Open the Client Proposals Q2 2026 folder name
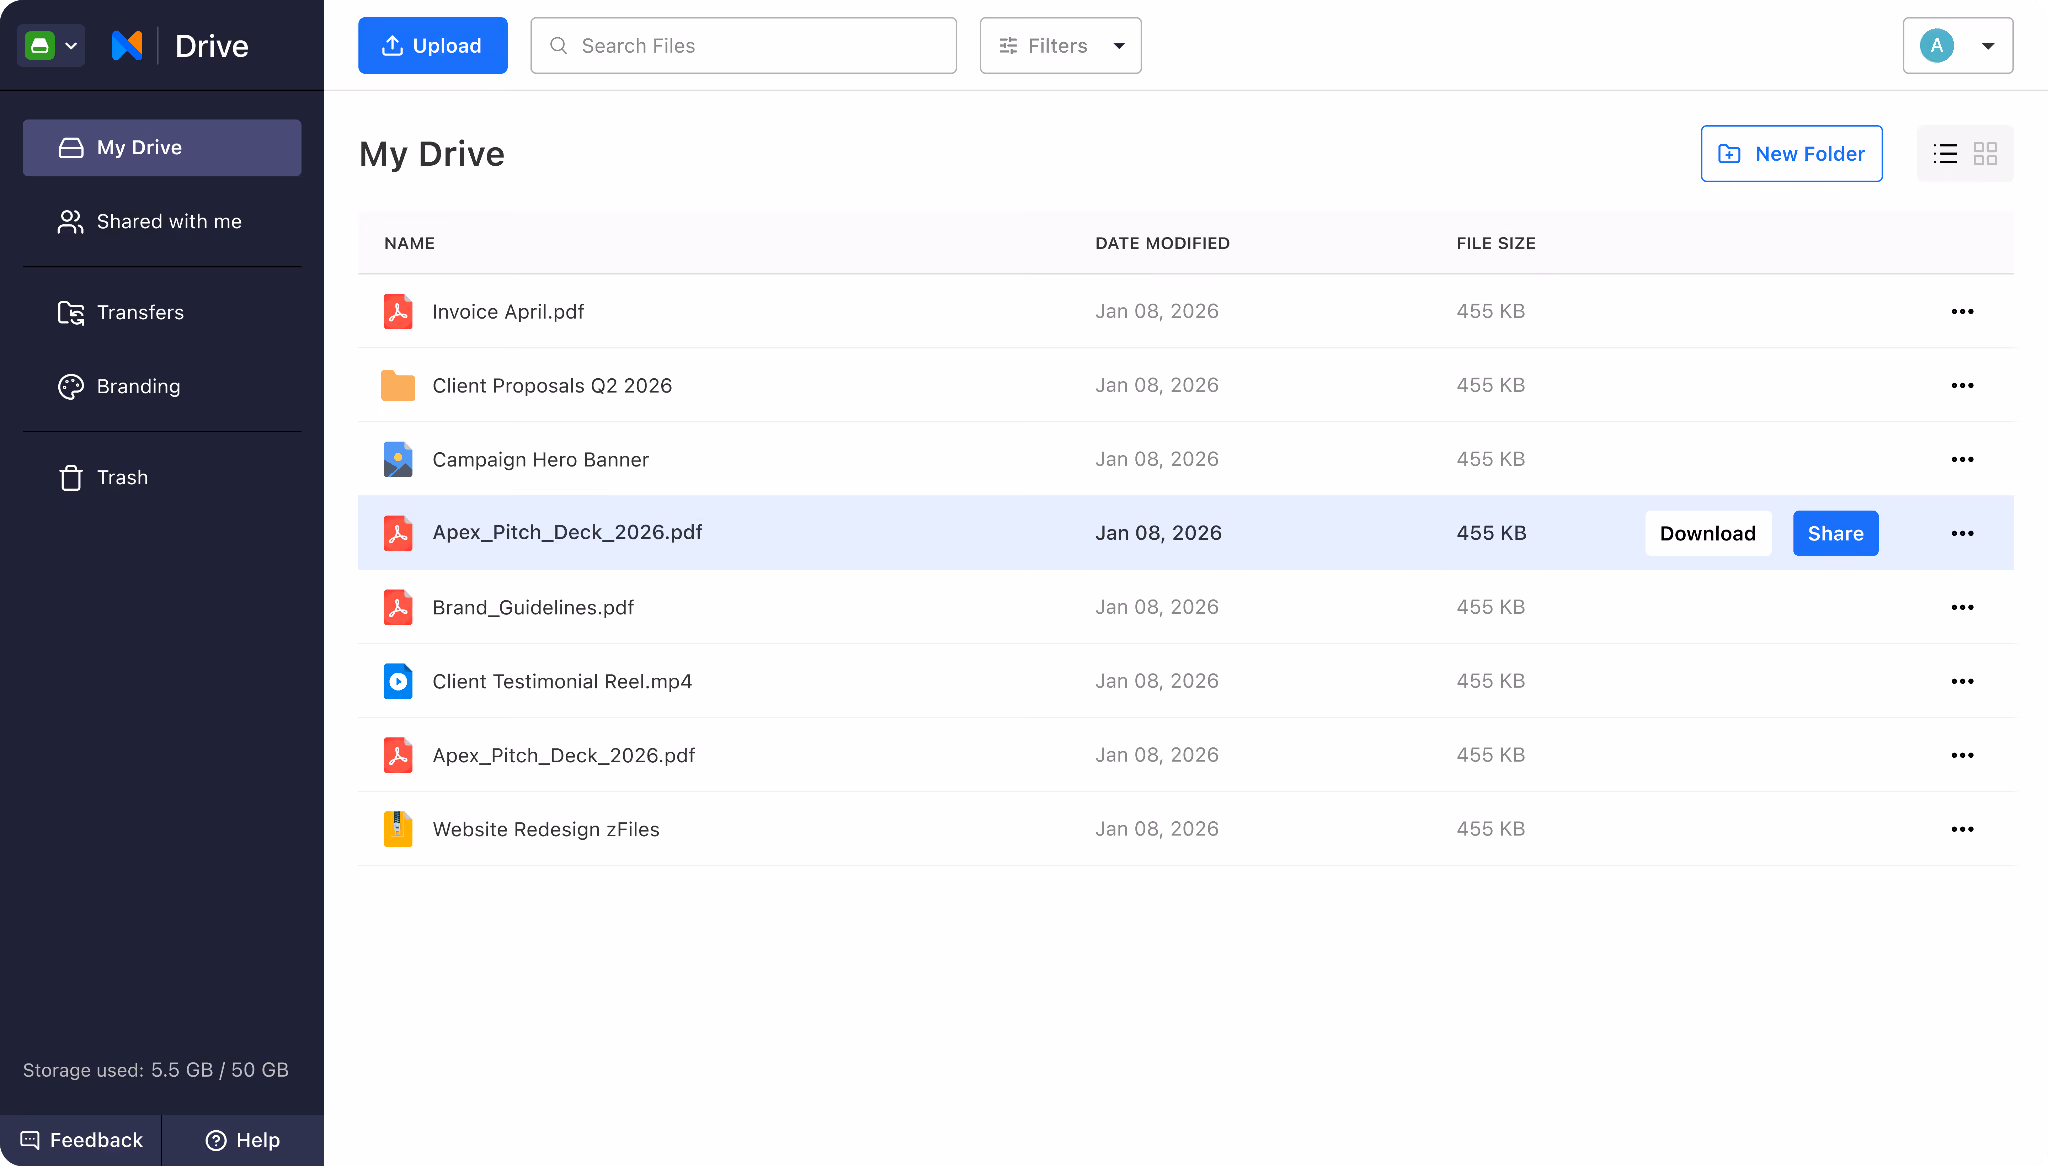 552,386
